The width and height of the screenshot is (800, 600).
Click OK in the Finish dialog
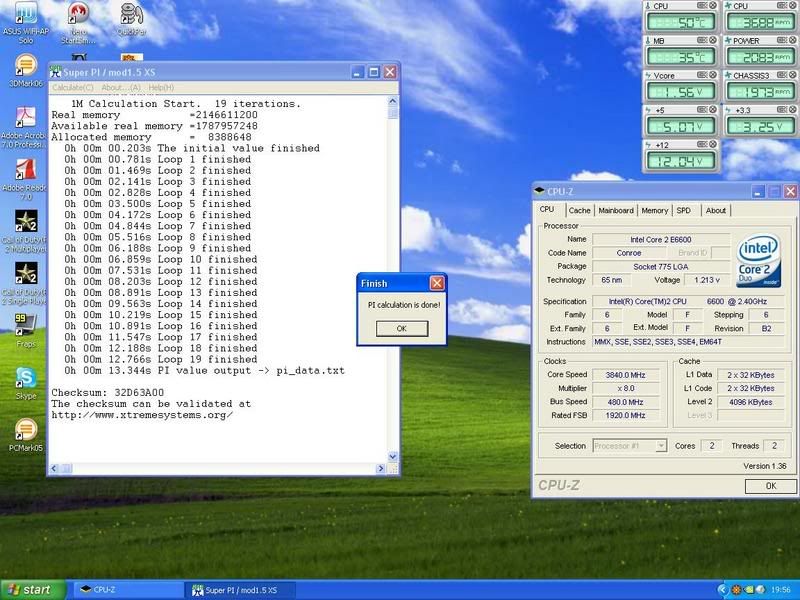402,329
